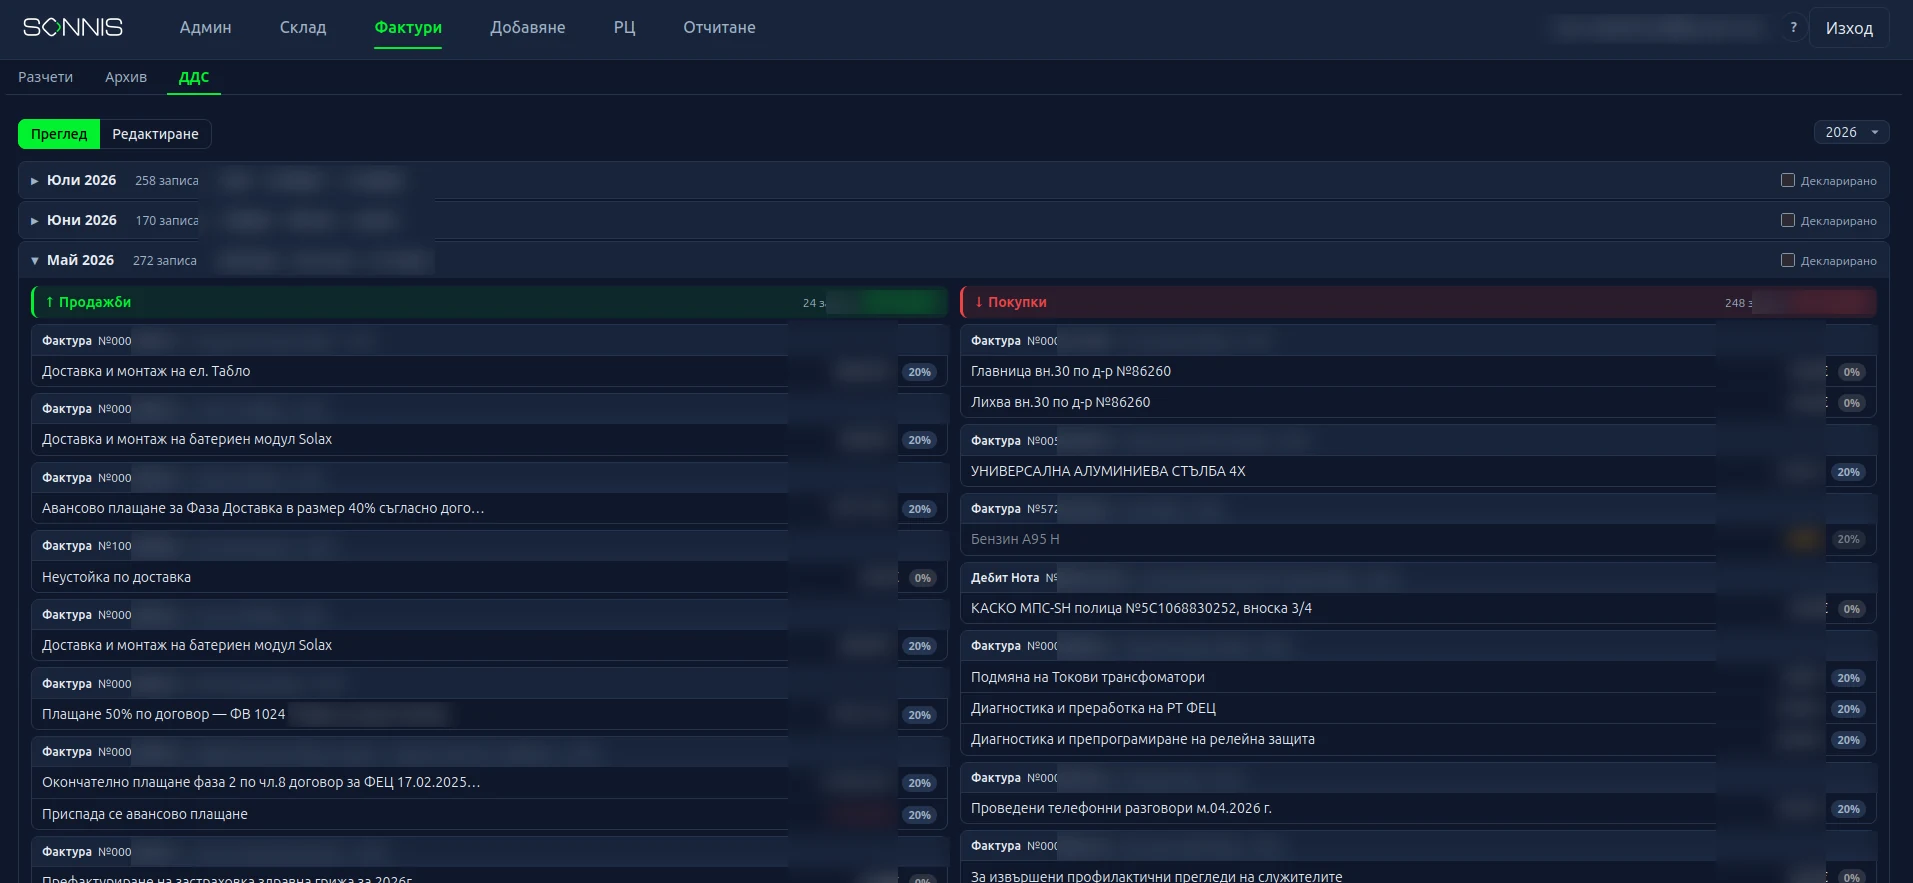Select 'Диагностика и преработка на РТ ФЕЦ' row
1913x883 pixels.
[x=1418, y=708]
